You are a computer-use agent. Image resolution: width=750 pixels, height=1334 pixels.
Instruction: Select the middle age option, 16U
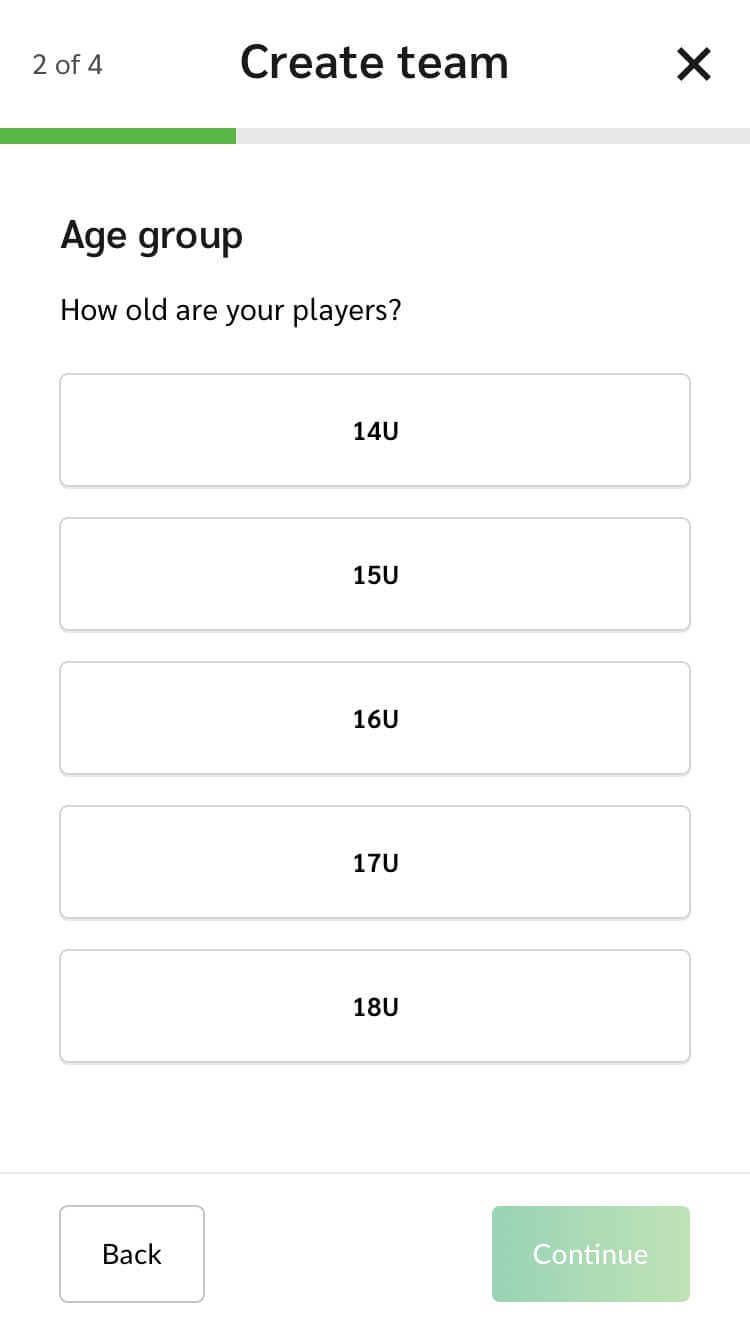(x=375, y=719)
